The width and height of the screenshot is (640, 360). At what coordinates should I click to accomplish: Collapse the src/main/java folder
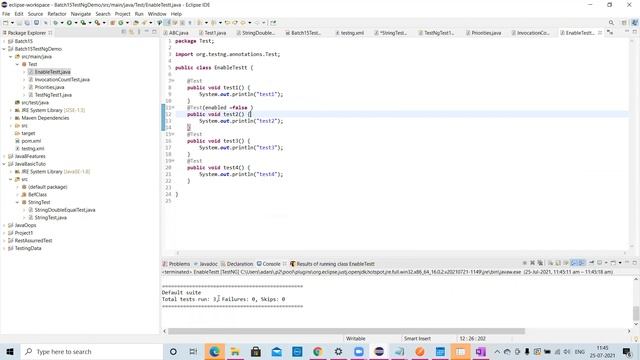tap(11, 57)
